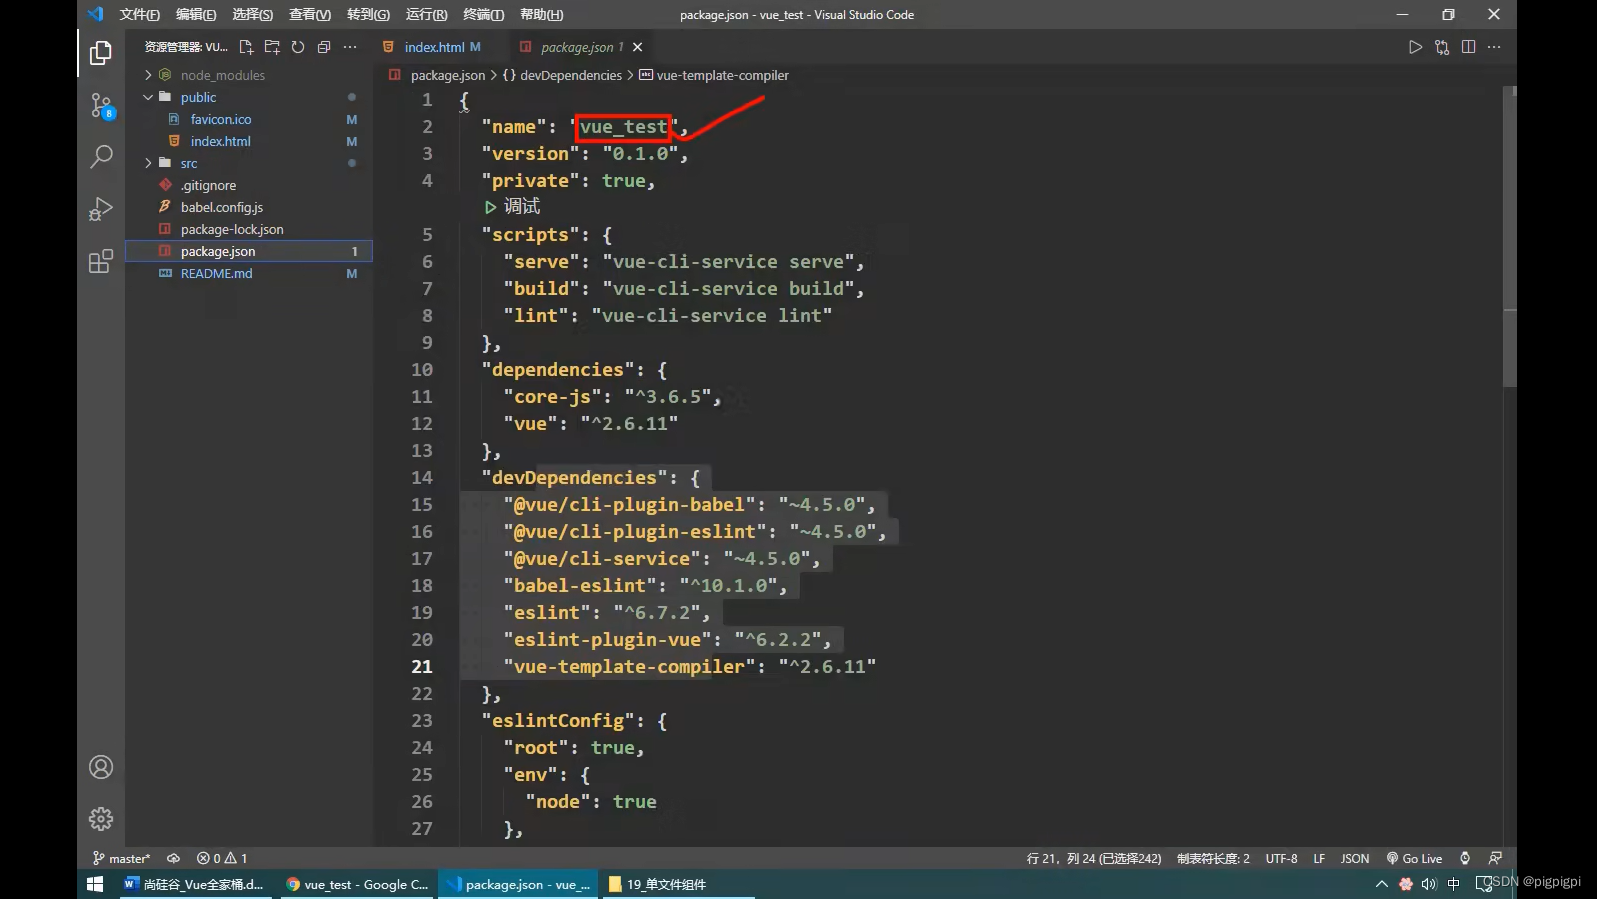Image resolution: width=1597 pixels, height=899 pixels.
Task: Start Go Live server from status bar
Action: [1414, 858]
